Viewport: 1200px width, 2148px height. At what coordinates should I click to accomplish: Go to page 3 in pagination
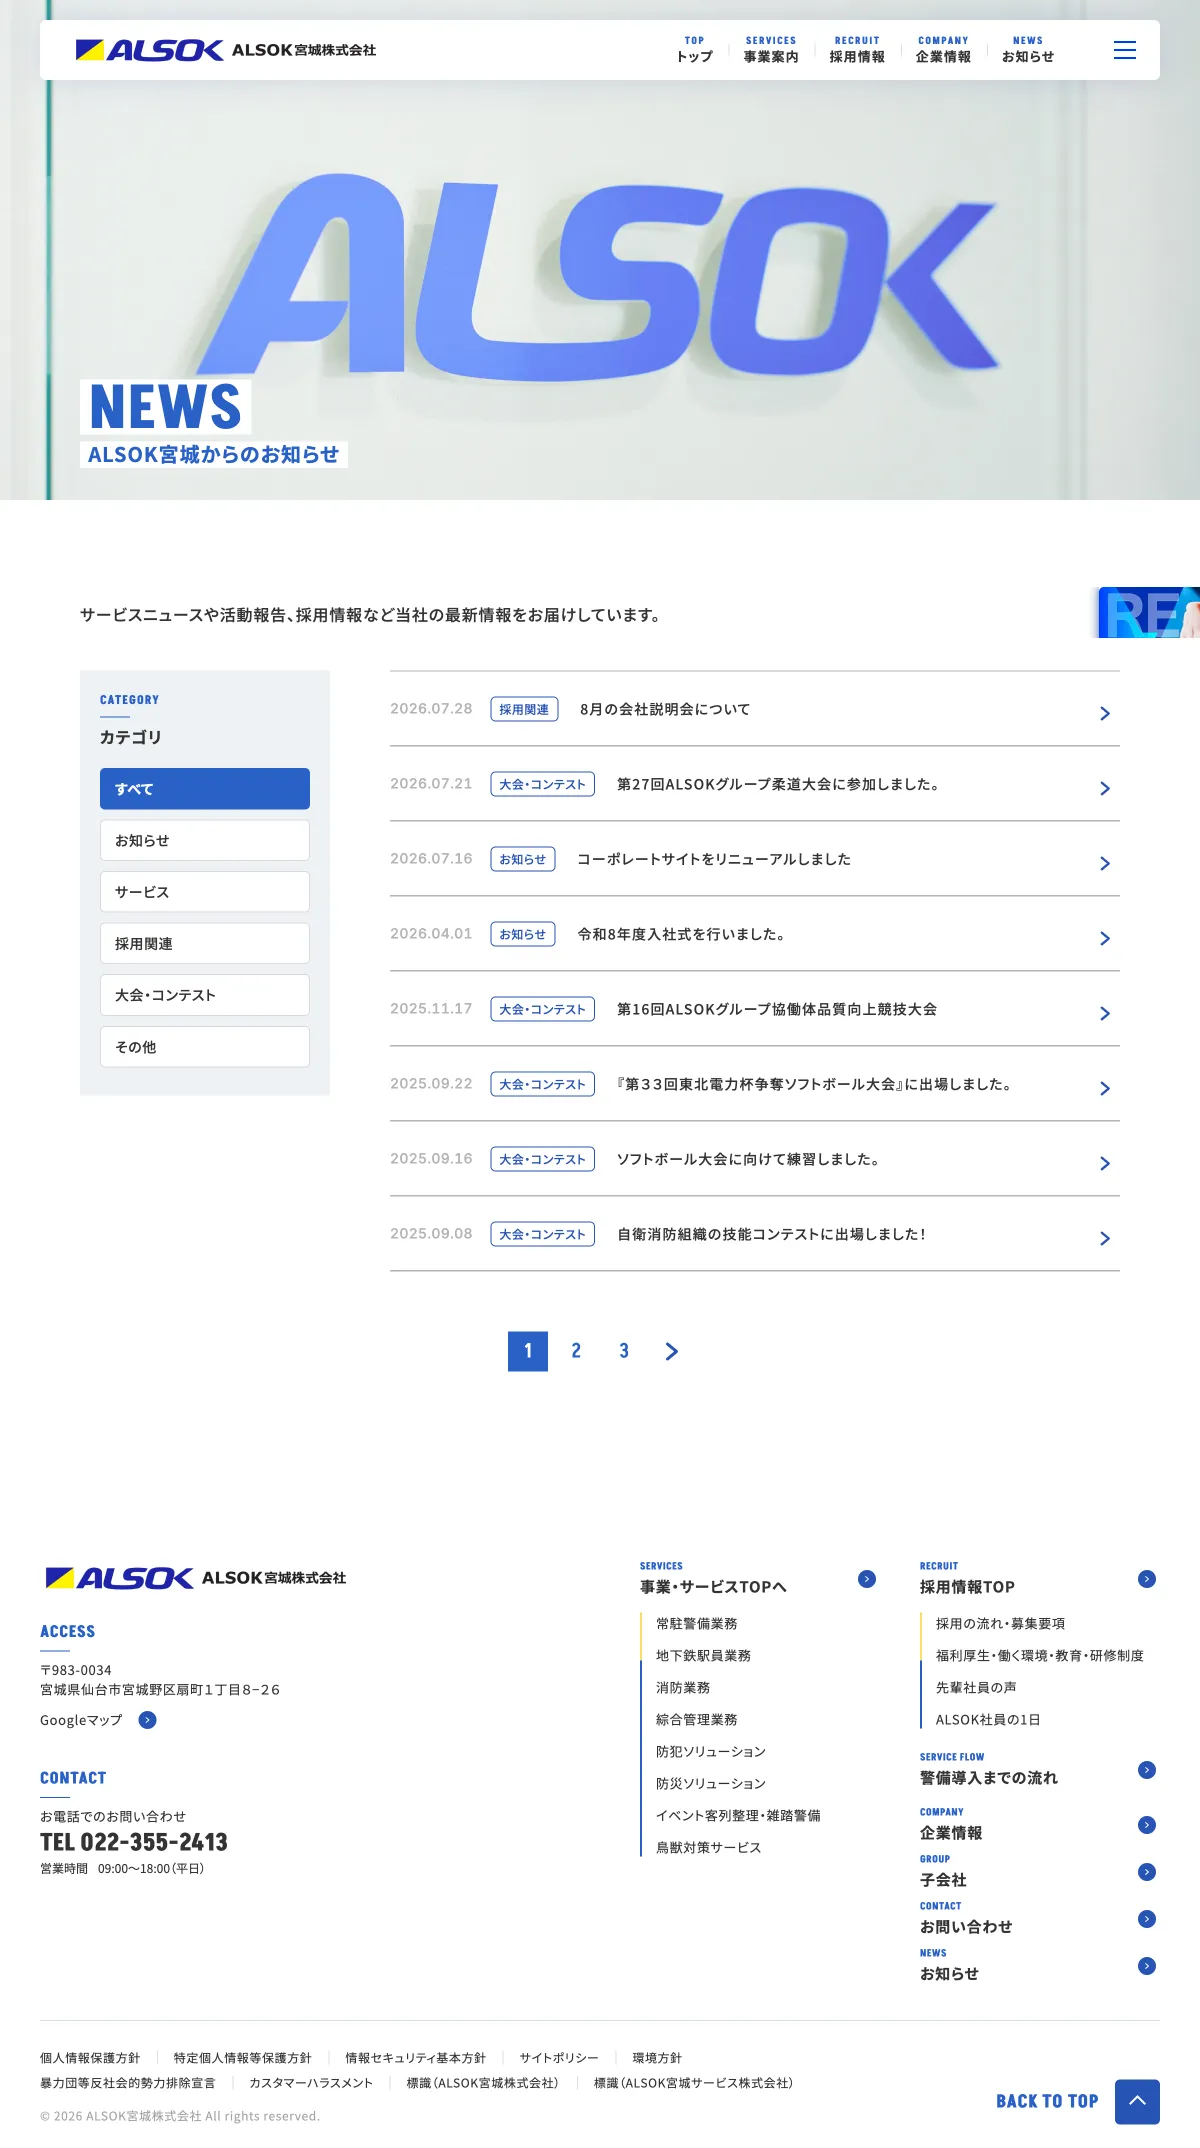click(624, 1351)
